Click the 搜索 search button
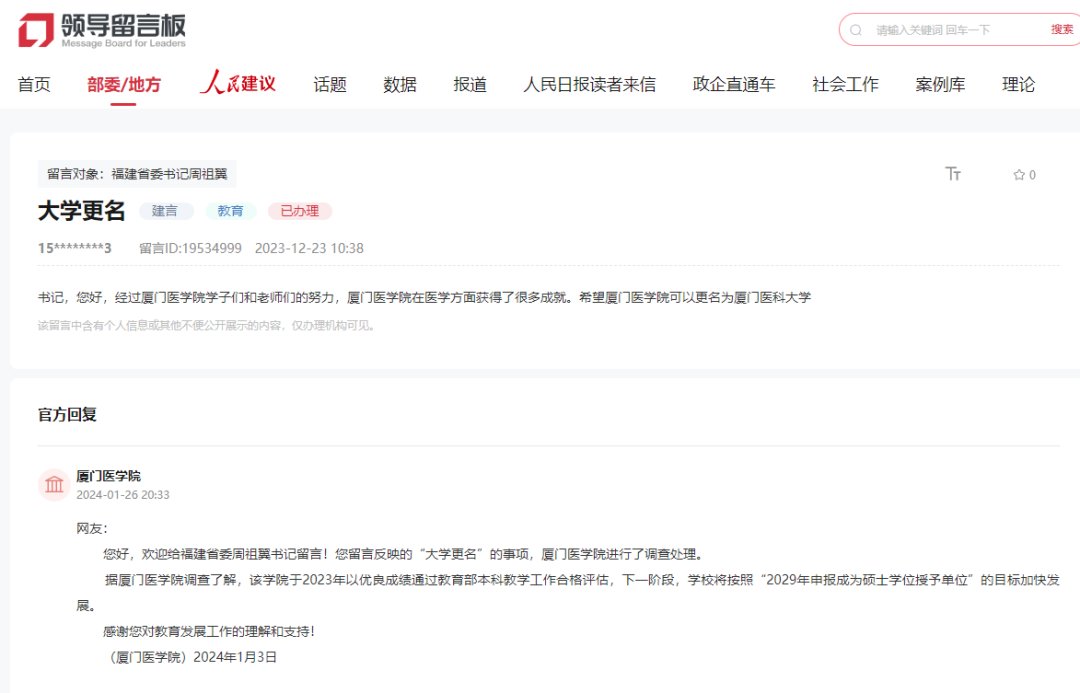The height and width of the screenshot is (693, 1080). [1062, 30]
